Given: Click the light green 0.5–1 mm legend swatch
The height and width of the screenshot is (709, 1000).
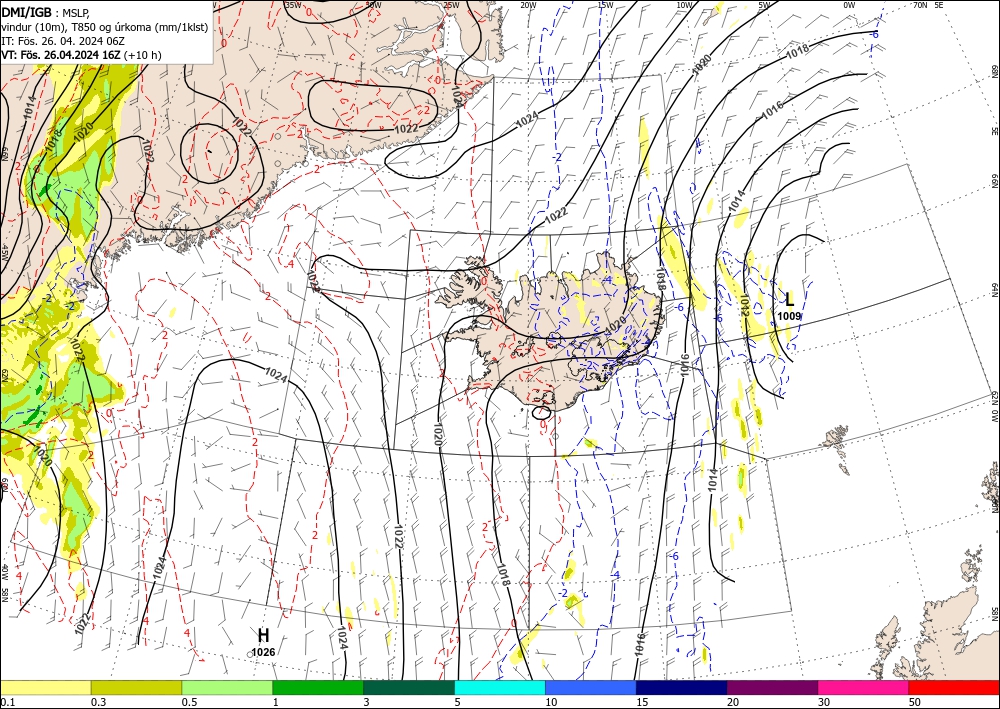Looking at the screenshot, I should coord(227,687).
